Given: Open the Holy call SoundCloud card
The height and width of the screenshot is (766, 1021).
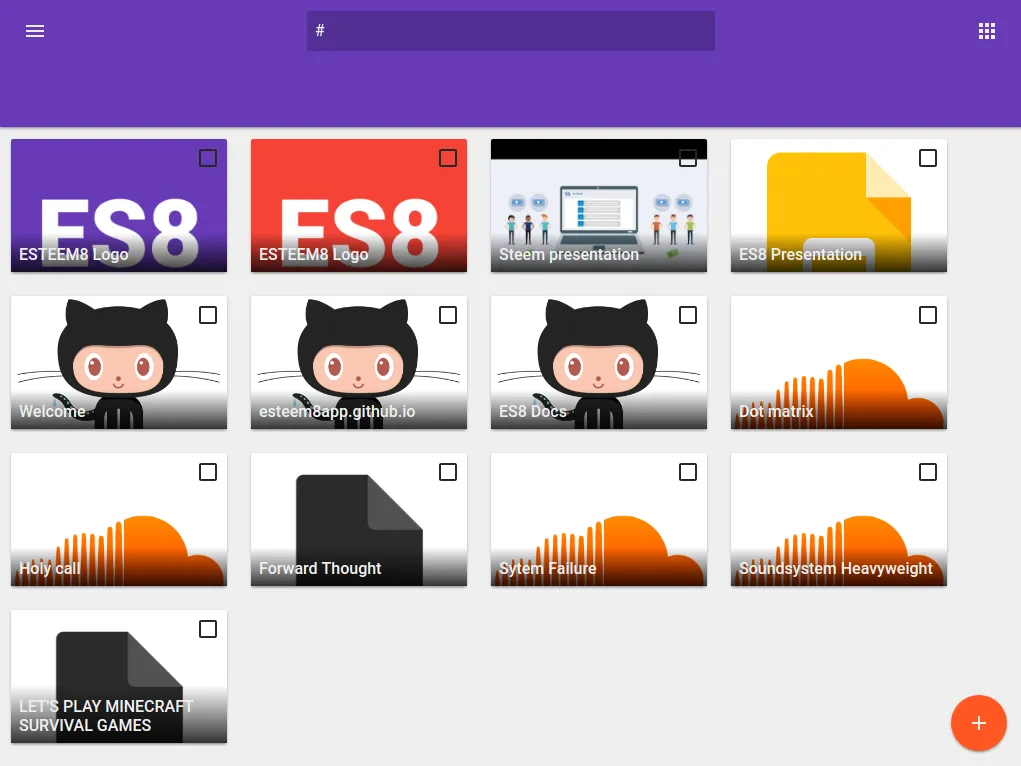Looking at the screenshot, I should click(119, 519).
